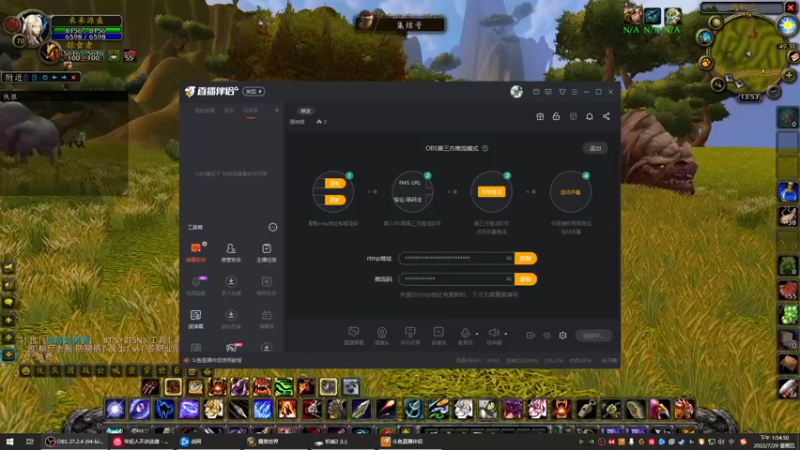The height and width of the screenshot is (450, 800).
Task: Reveal the hidden rtmp address with eye icon
Action: coord(509,258)
